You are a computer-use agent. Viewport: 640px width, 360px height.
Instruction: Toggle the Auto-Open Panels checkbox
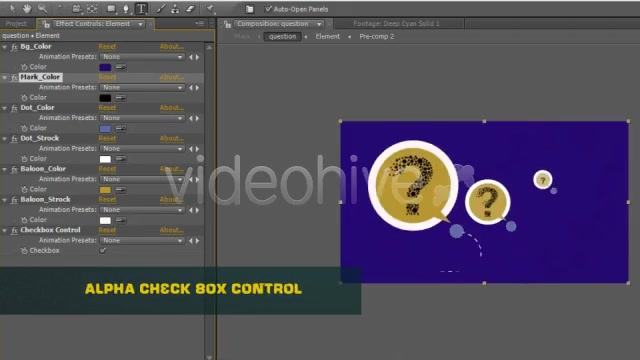[268, 9]
